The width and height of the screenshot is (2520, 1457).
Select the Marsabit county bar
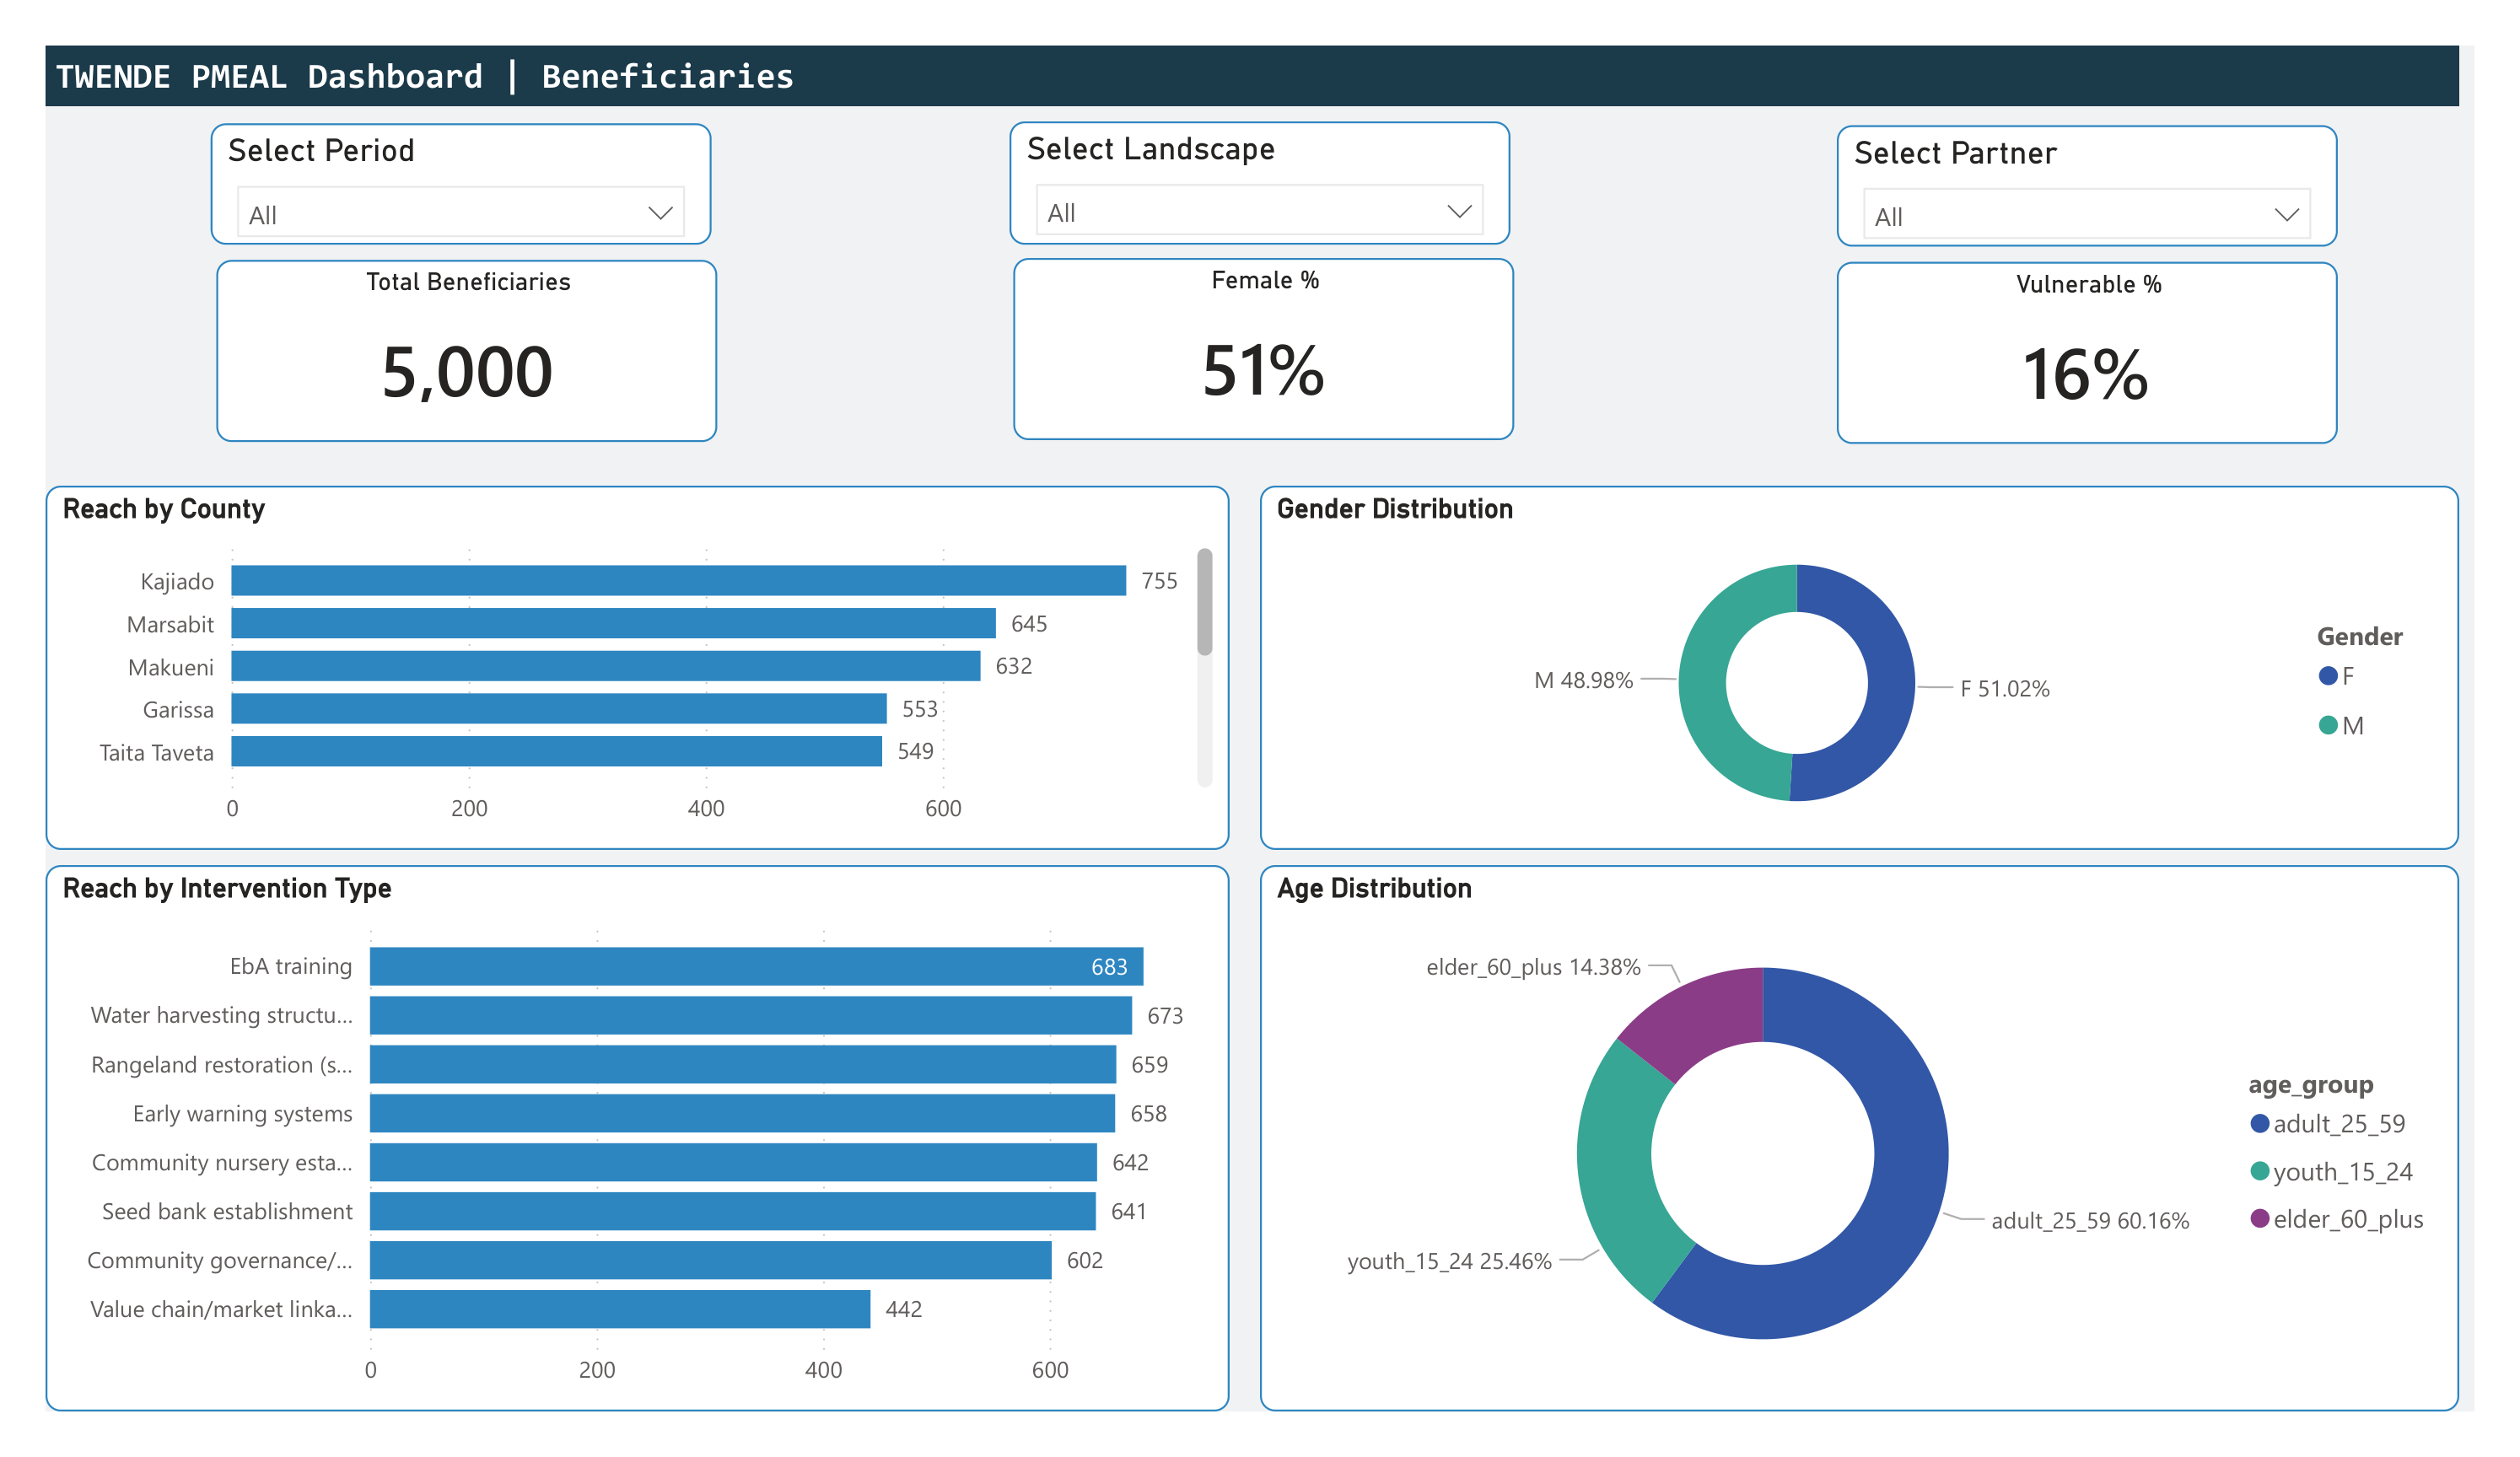612,623
